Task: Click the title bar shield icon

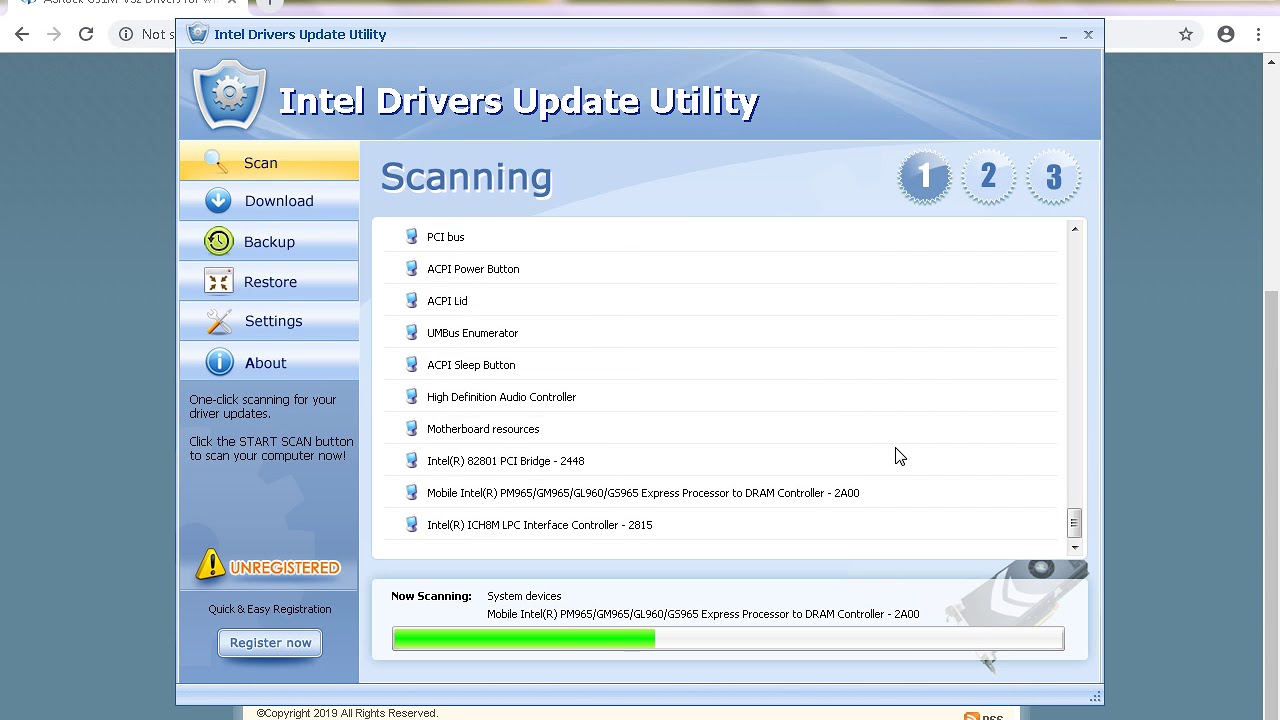Action: [x=197, y=34]
